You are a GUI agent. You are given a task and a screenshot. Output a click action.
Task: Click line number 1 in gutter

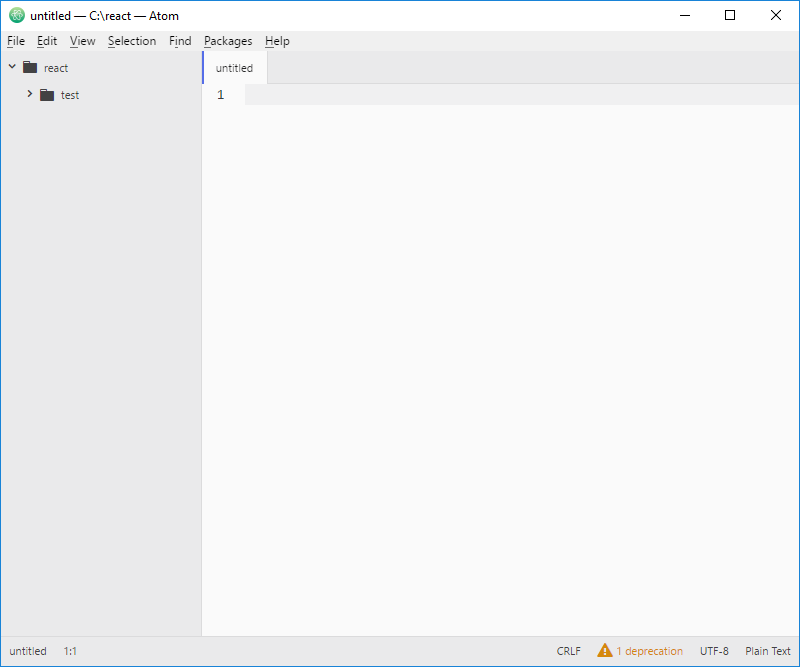[220, 95]
